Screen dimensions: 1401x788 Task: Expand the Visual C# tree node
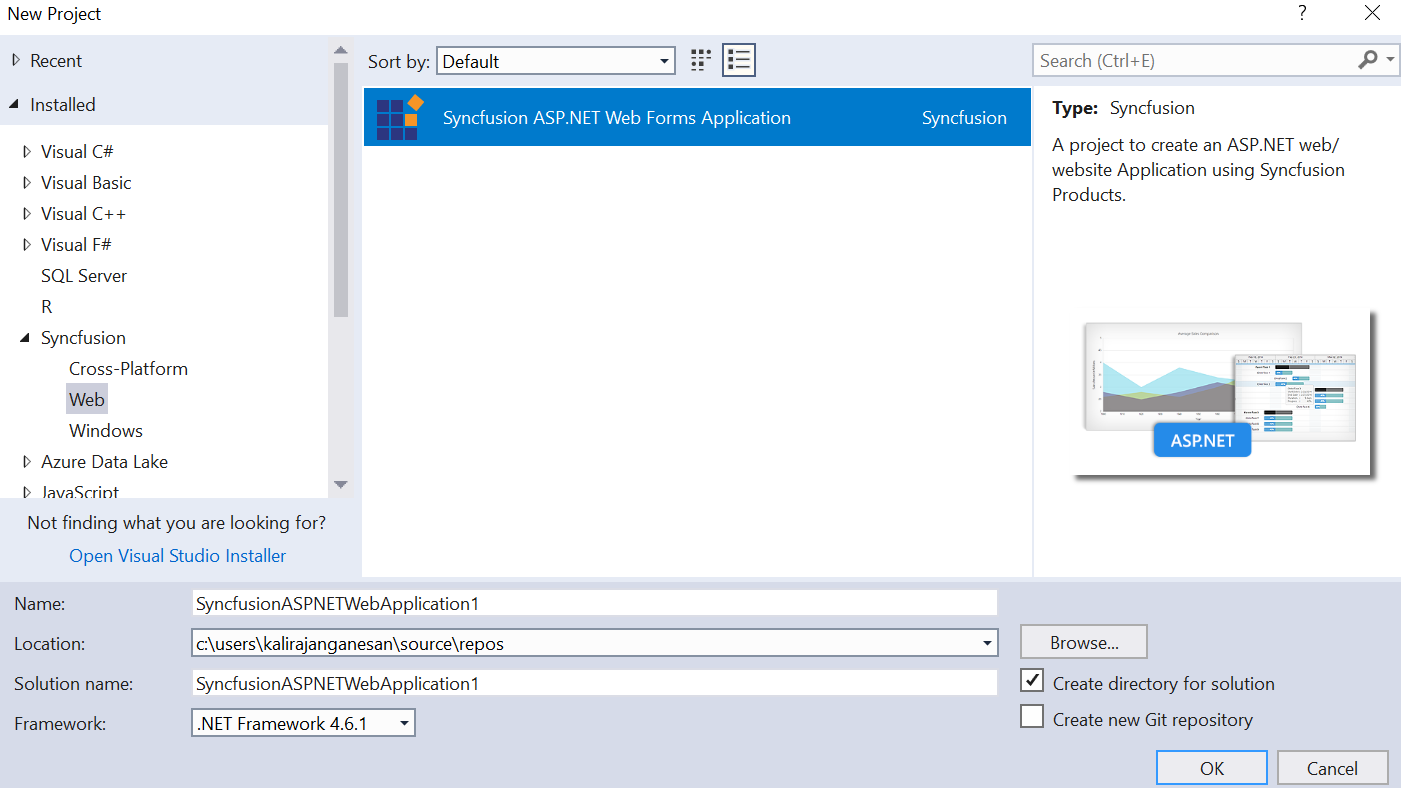pos(27,152)
